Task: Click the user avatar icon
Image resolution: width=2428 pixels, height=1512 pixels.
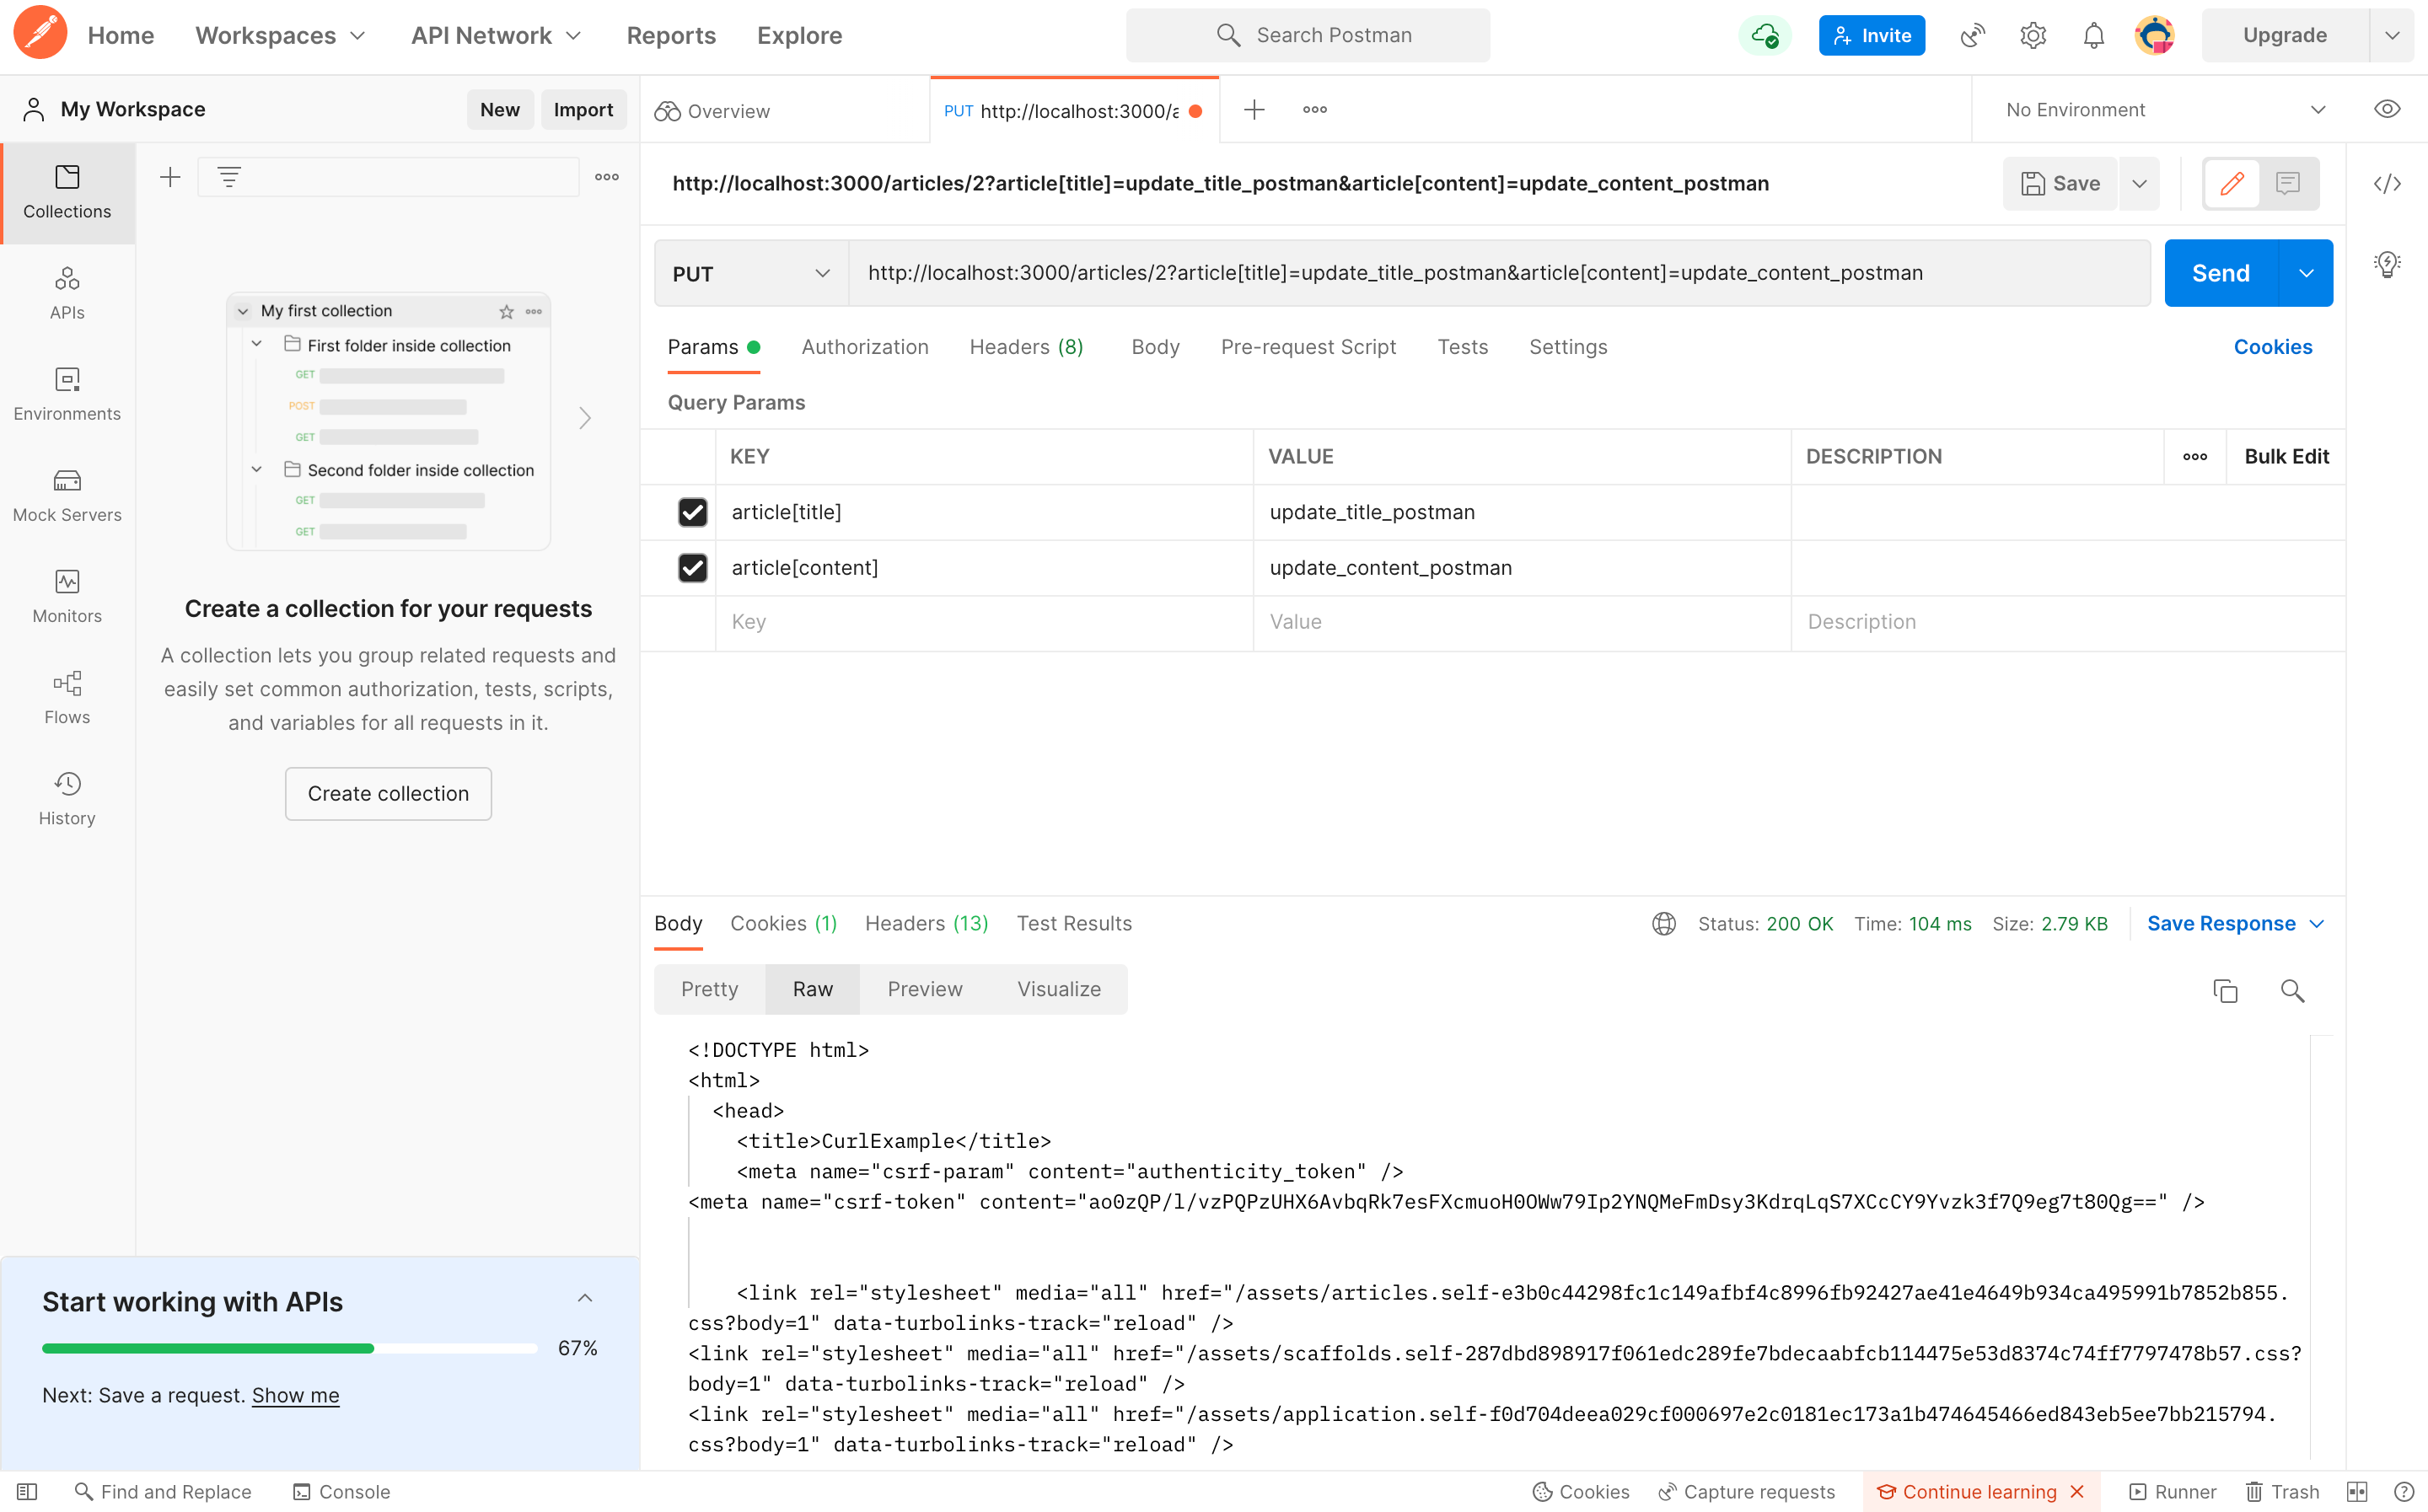Action: [2154, 35]
